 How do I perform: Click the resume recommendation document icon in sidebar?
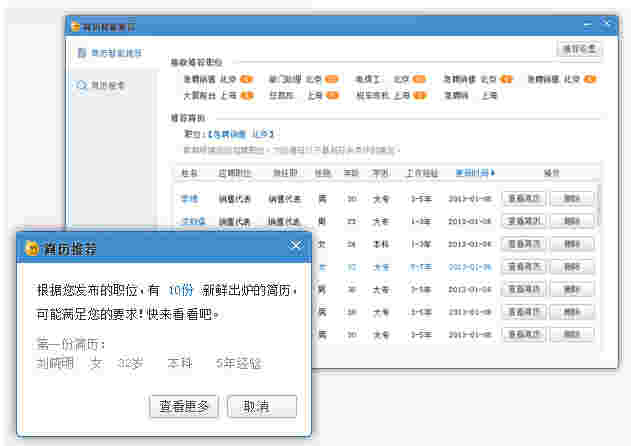(82, 53)
